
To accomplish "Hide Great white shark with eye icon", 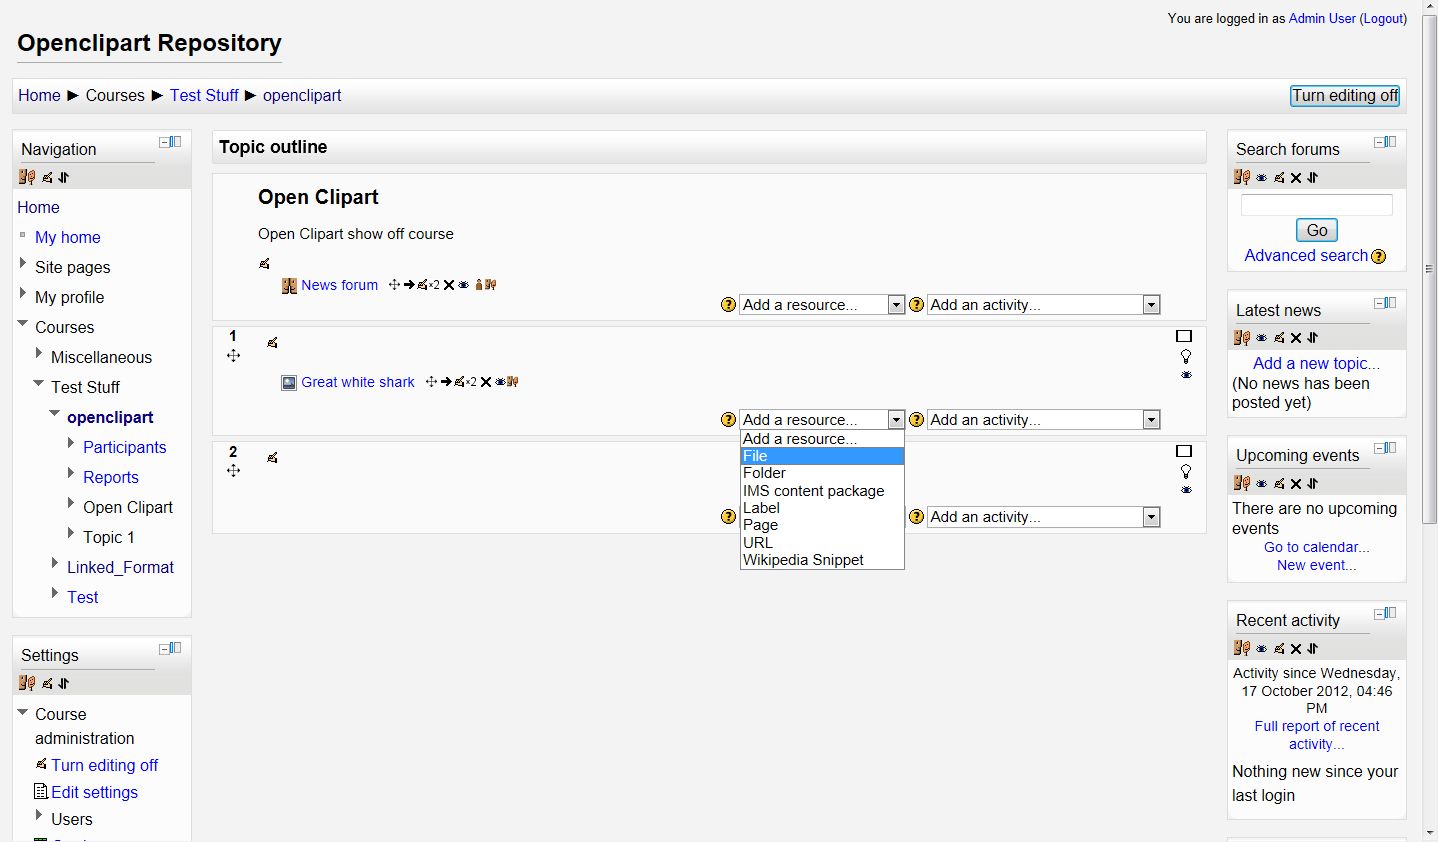I will [x=500, y=382].
